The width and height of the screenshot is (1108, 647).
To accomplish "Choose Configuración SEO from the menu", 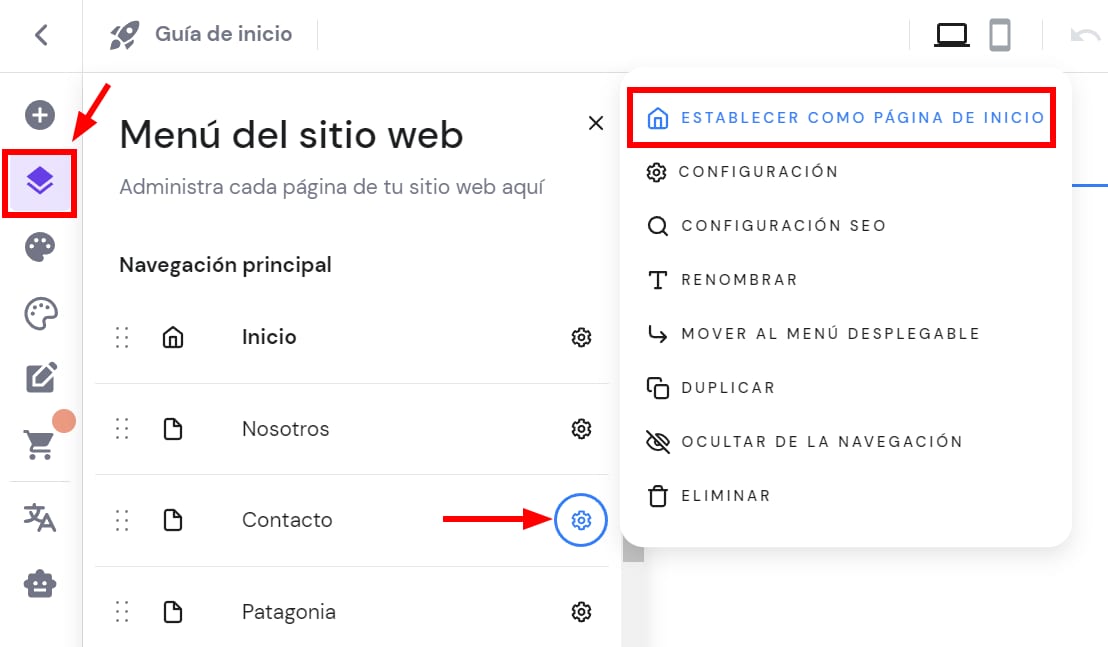I will point(783,226).
